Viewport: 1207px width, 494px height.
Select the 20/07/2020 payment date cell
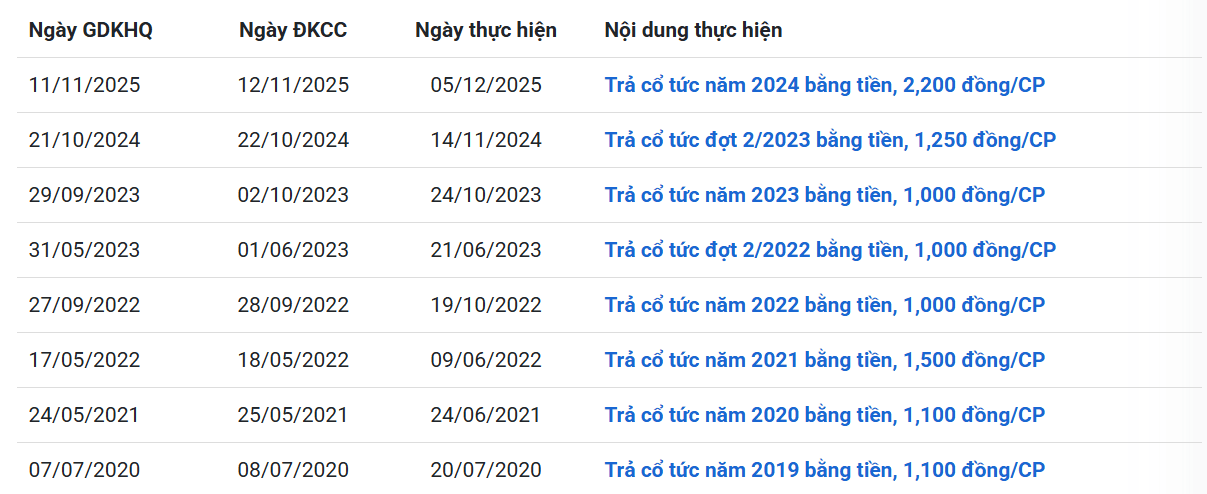click(x=486, y=470)
